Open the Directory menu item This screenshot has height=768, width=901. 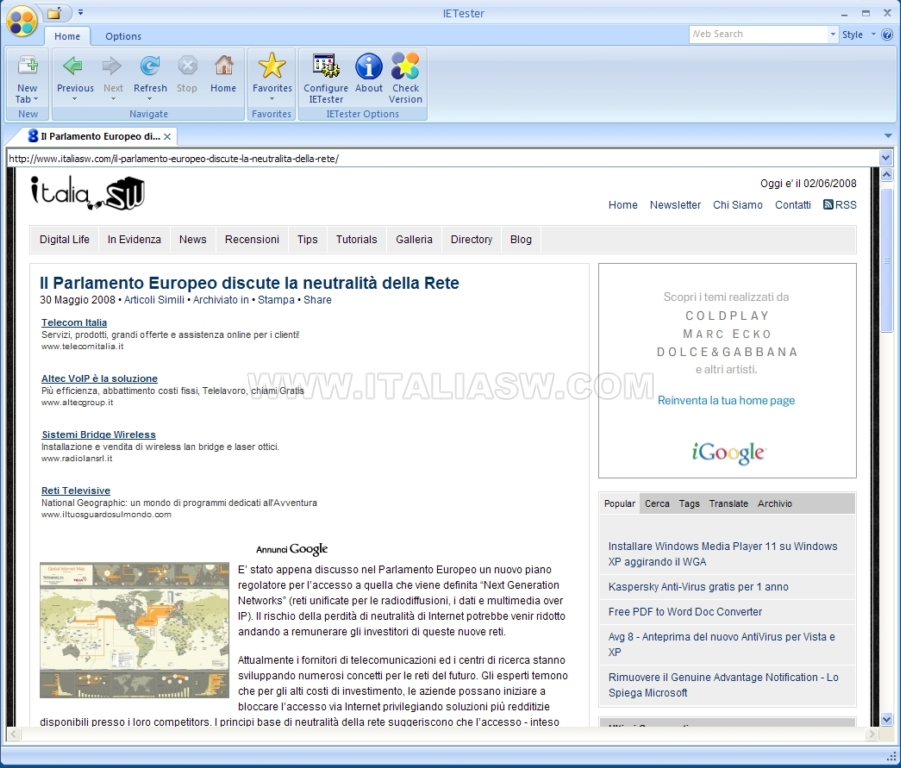click(x=471, y=240)
